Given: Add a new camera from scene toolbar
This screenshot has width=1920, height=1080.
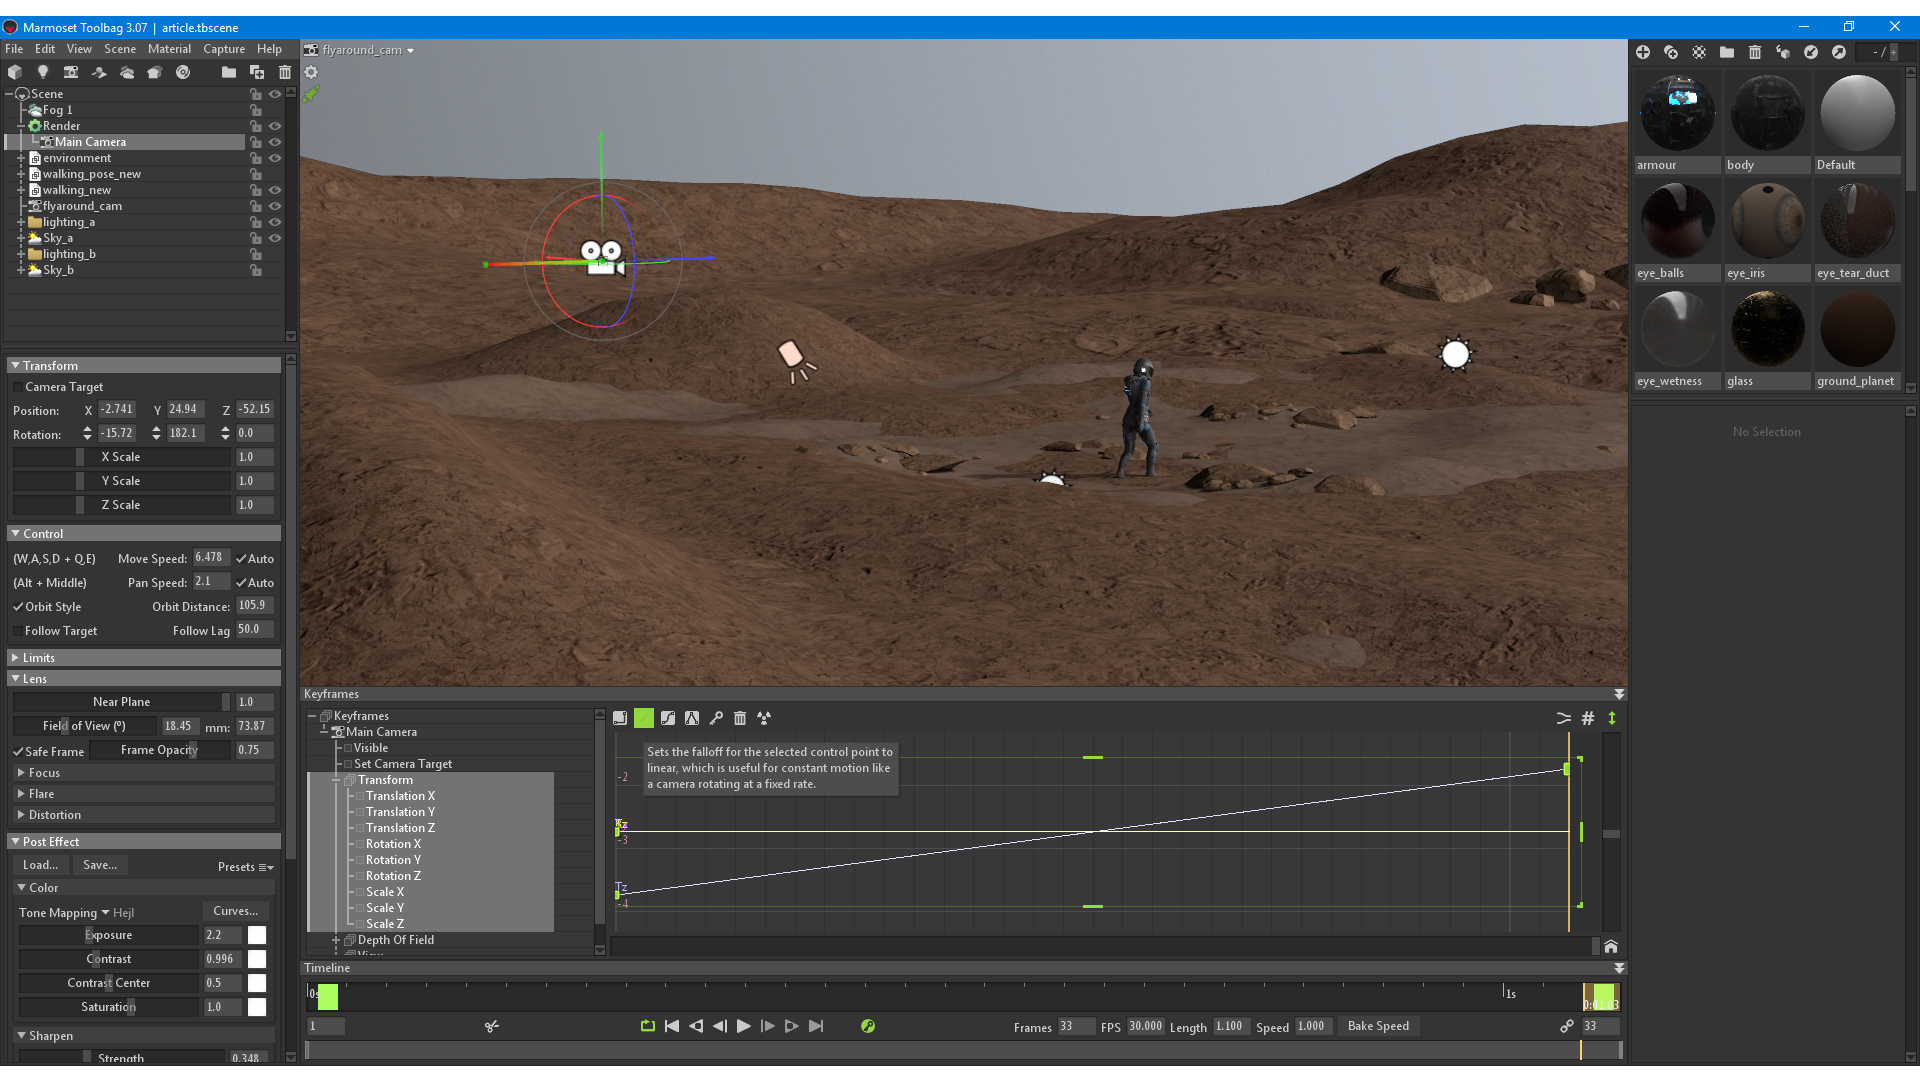Looking at the screenshot, I should (71, 72).
